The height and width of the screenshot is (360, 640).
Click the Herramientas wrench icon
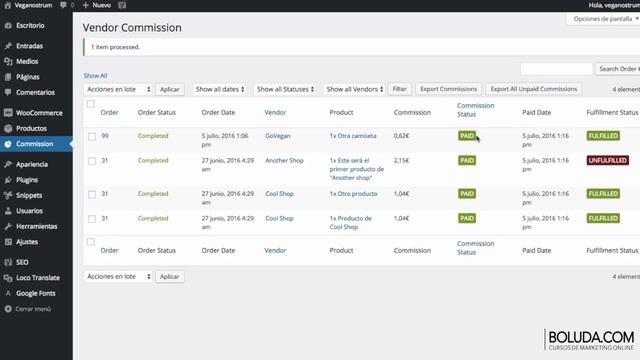tap(8, 226)
